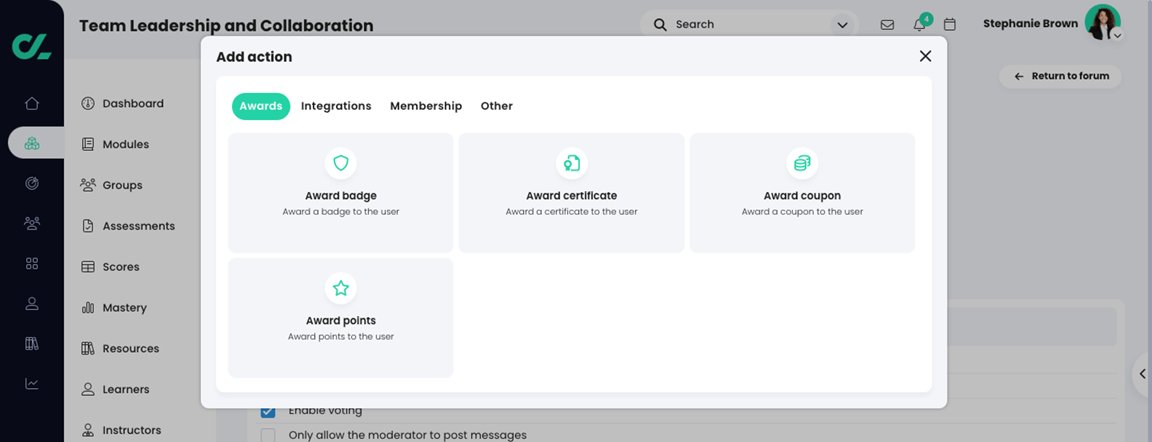Open the Assessments page link

(138, 226)
